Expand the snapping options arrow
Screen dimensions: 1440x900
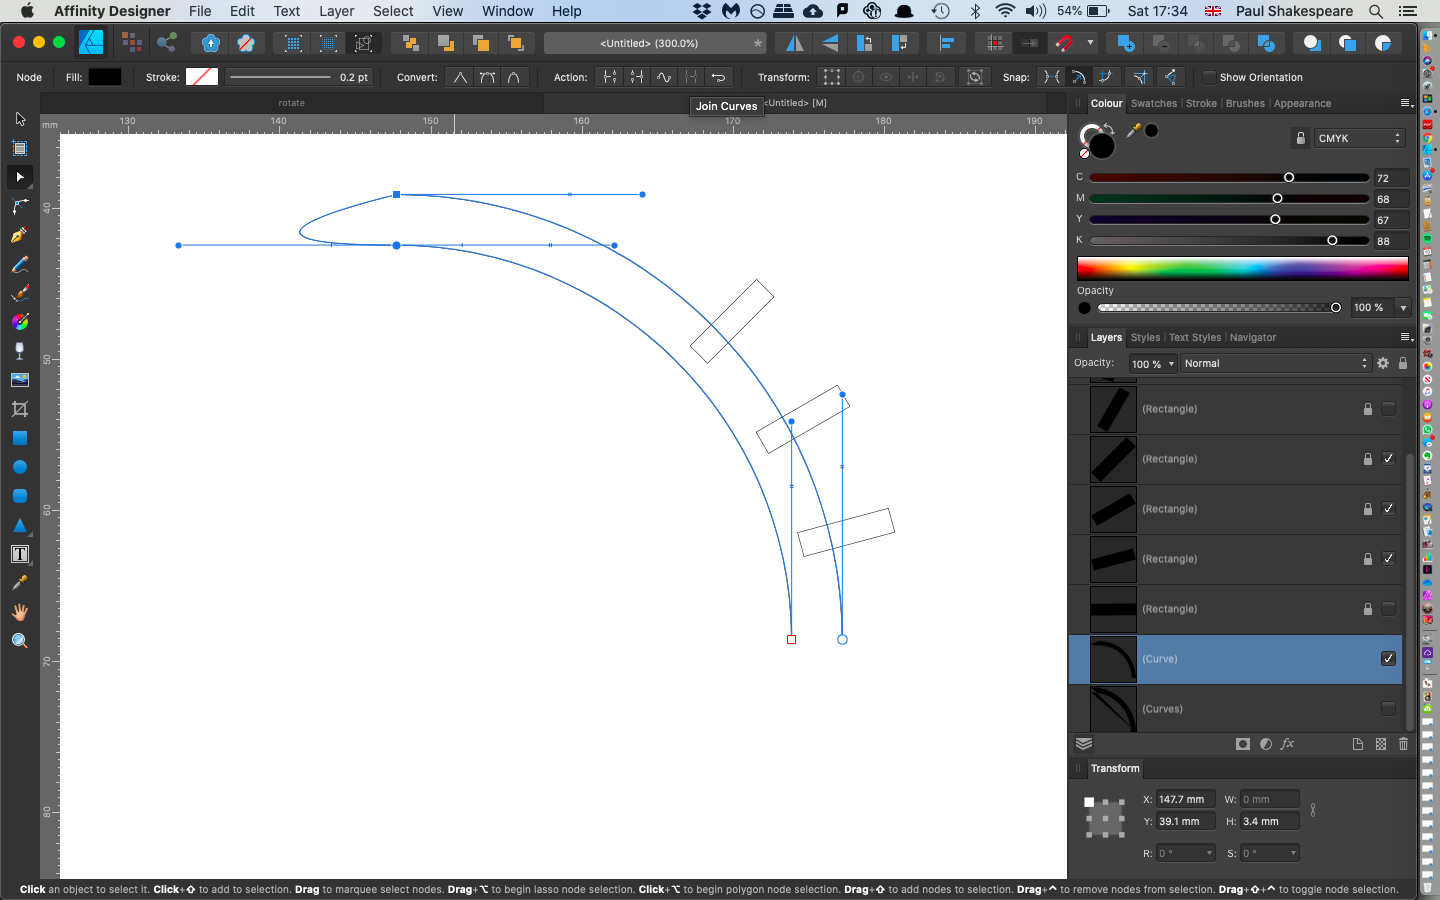(x=1090, y=43)
